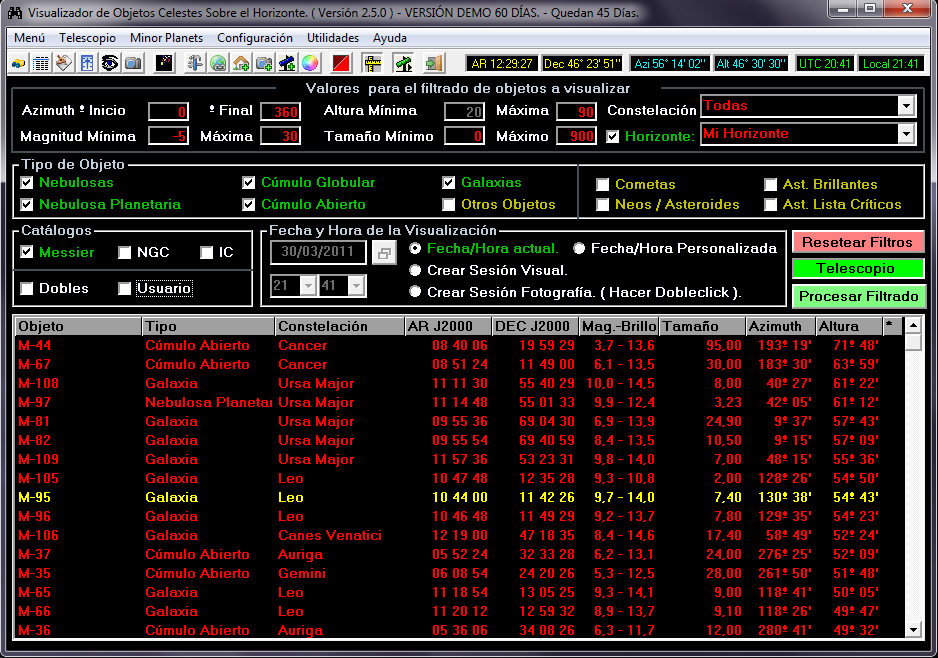This screenshot has height=658, width=938.
Task: Click the Altura Máxima input field
Action: (575, 111)
